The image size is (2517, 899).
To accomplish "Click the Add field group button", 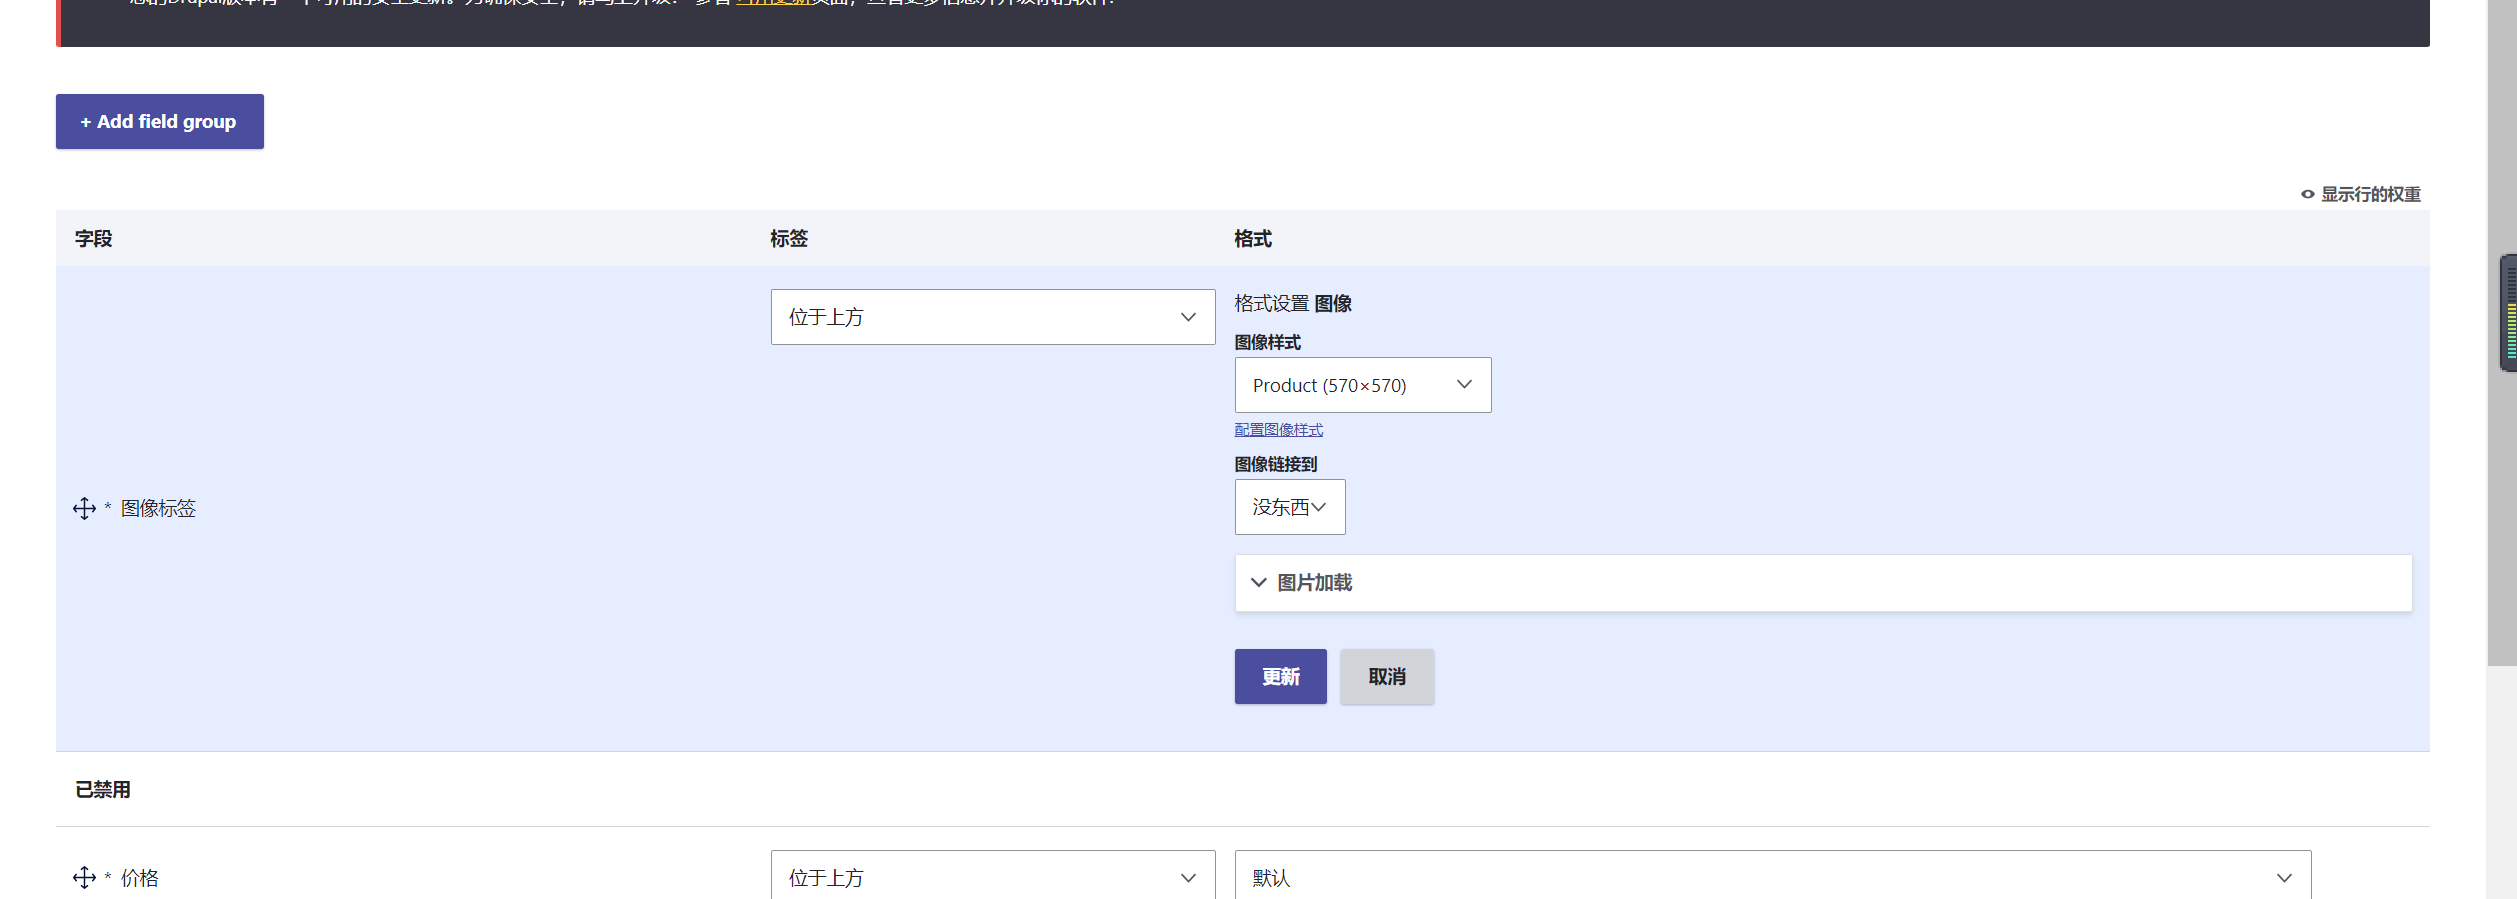I will pyautogui.click(x=160, y=122).
